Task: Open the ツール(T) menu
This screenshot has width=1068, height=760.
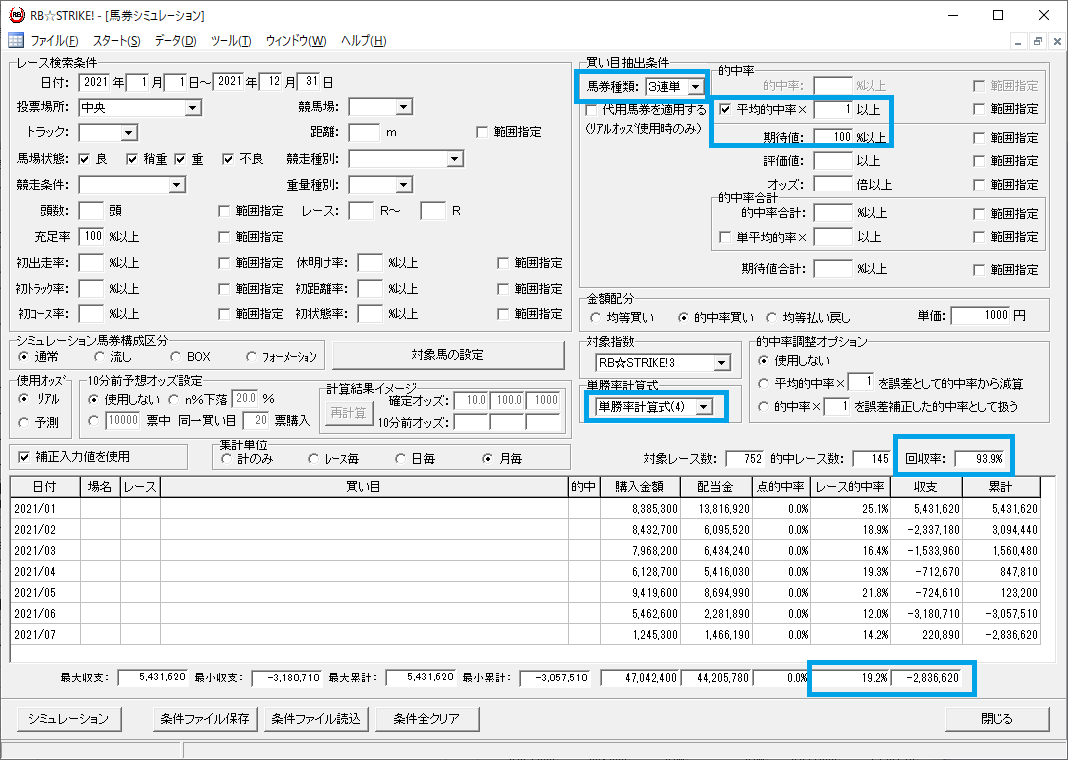Action: tap(231, 41)
